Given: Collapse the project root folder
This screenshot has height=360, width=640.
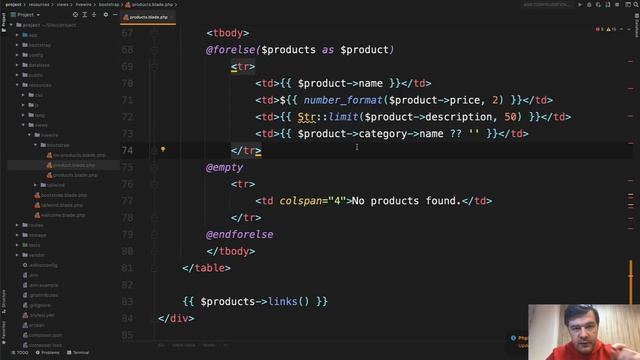Looking at the screenshot, I should pos(11,25).
